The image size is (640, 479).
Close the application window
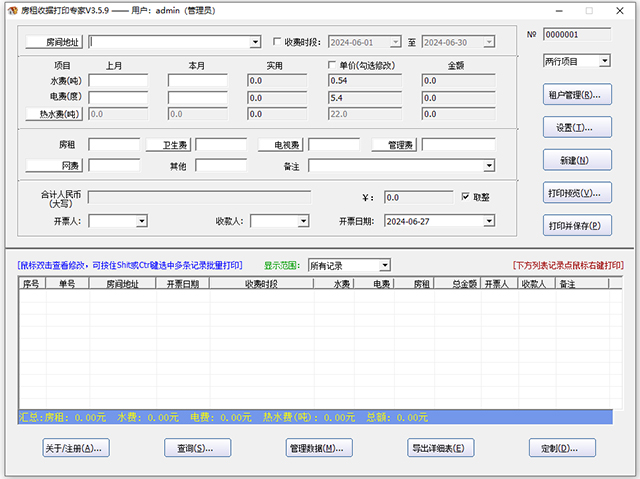620,11
